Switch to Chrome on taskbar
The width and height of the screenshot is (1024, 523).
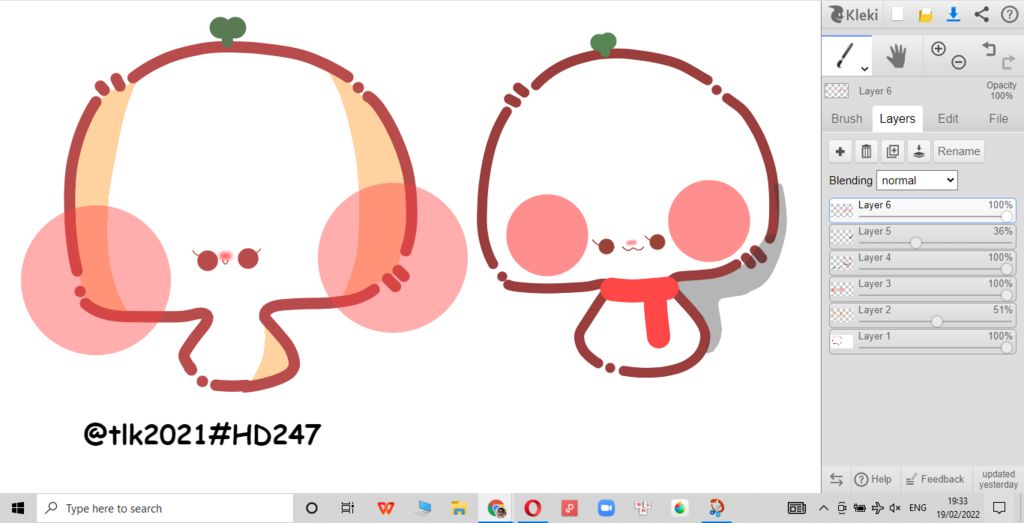pyautogui.click(x=496, y=508)
